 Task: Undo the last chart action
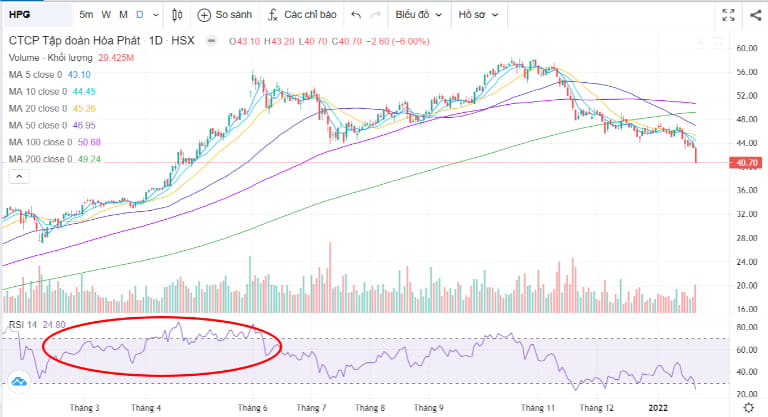tap(356, 15)
